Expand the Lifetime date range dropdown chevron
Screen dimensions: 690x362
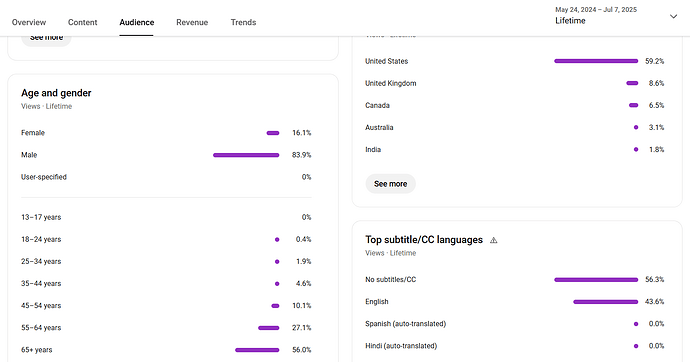coord(673,17)
